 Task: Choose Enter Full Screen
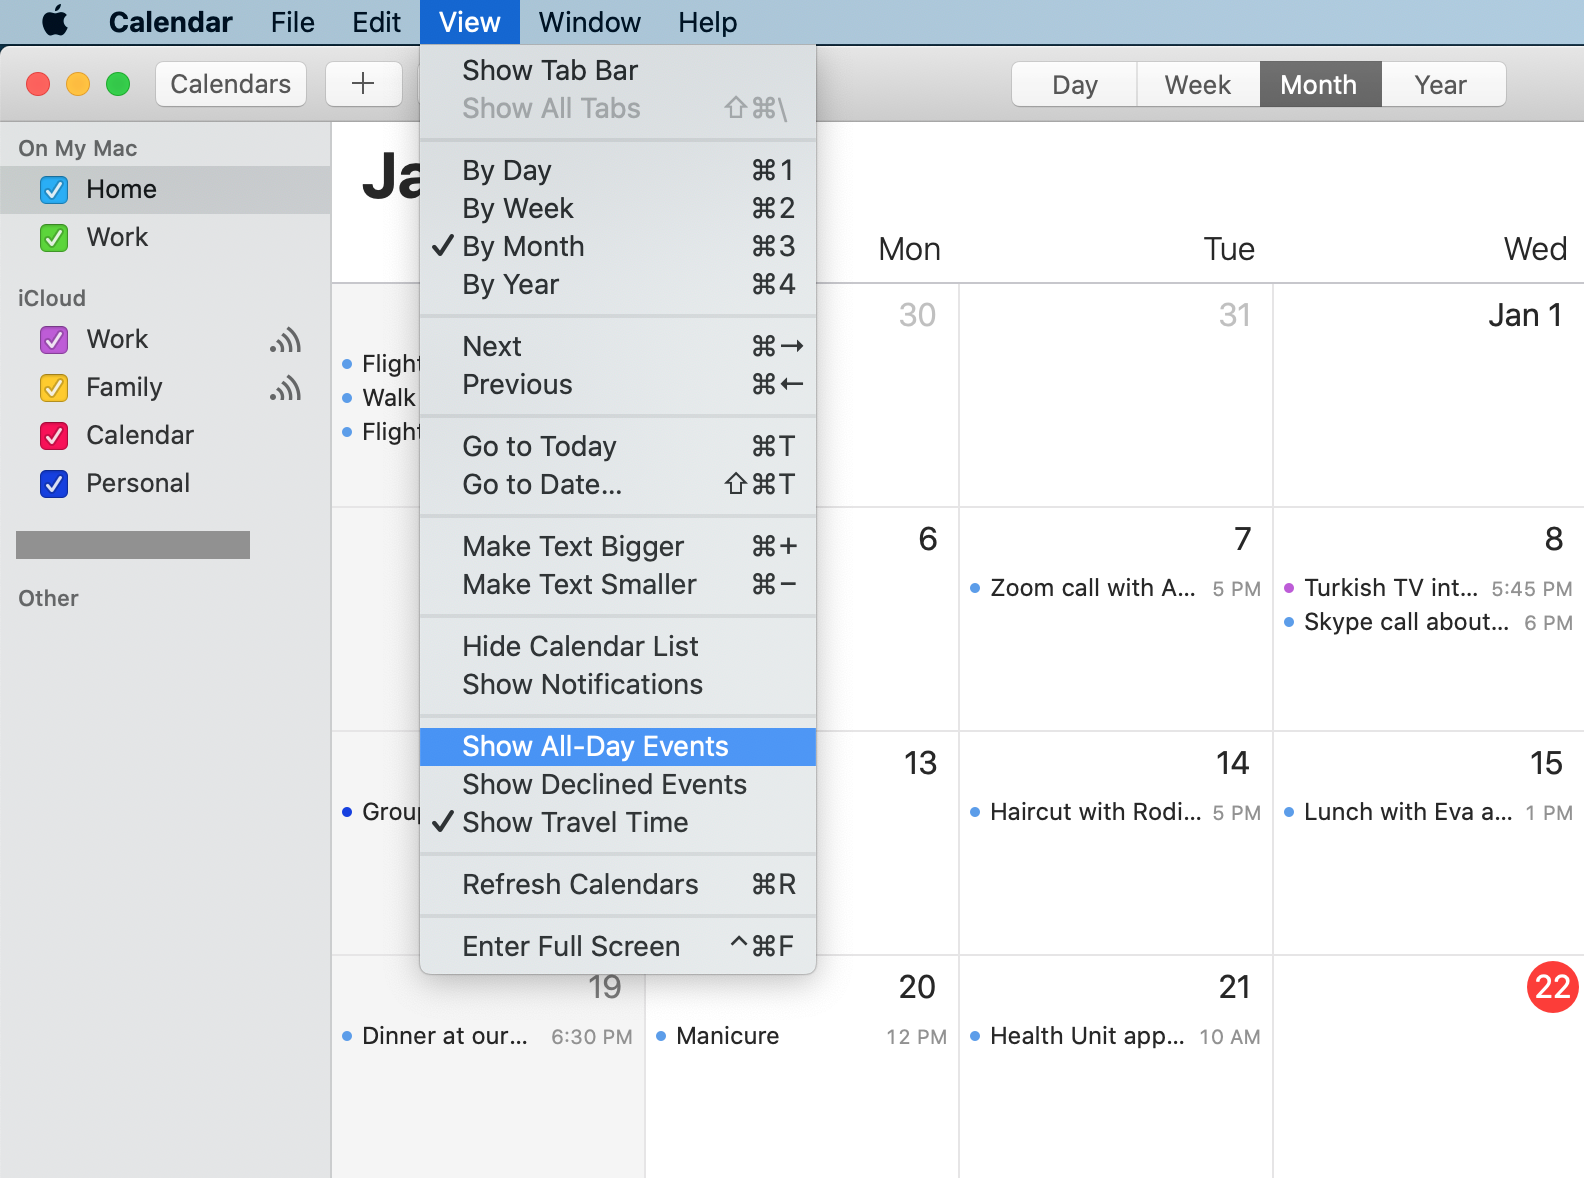point(618,946)
